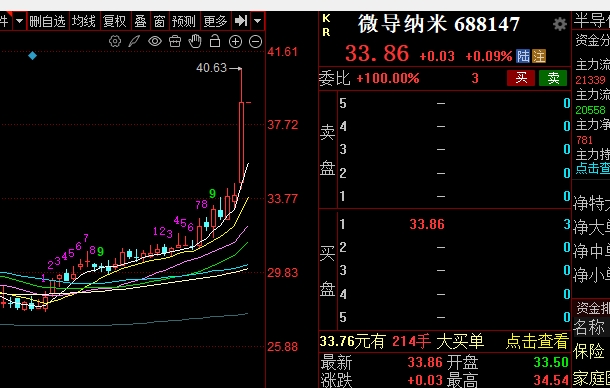
Task: Expand dropdown arrow left of 删自选
Action: point(19,21)
